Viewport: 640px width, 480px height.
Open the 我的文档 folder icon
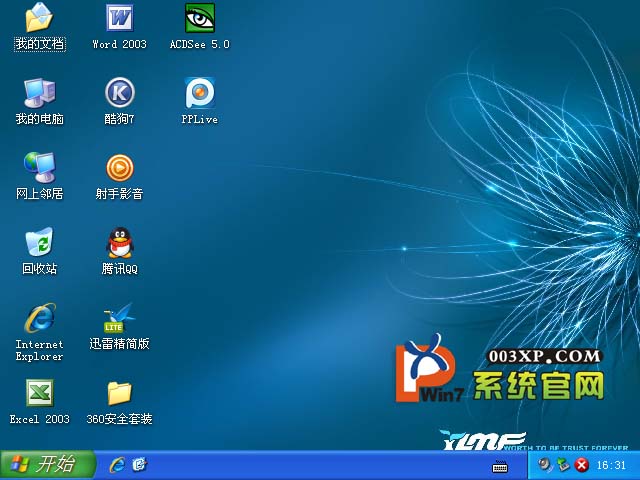pos(39,18)
